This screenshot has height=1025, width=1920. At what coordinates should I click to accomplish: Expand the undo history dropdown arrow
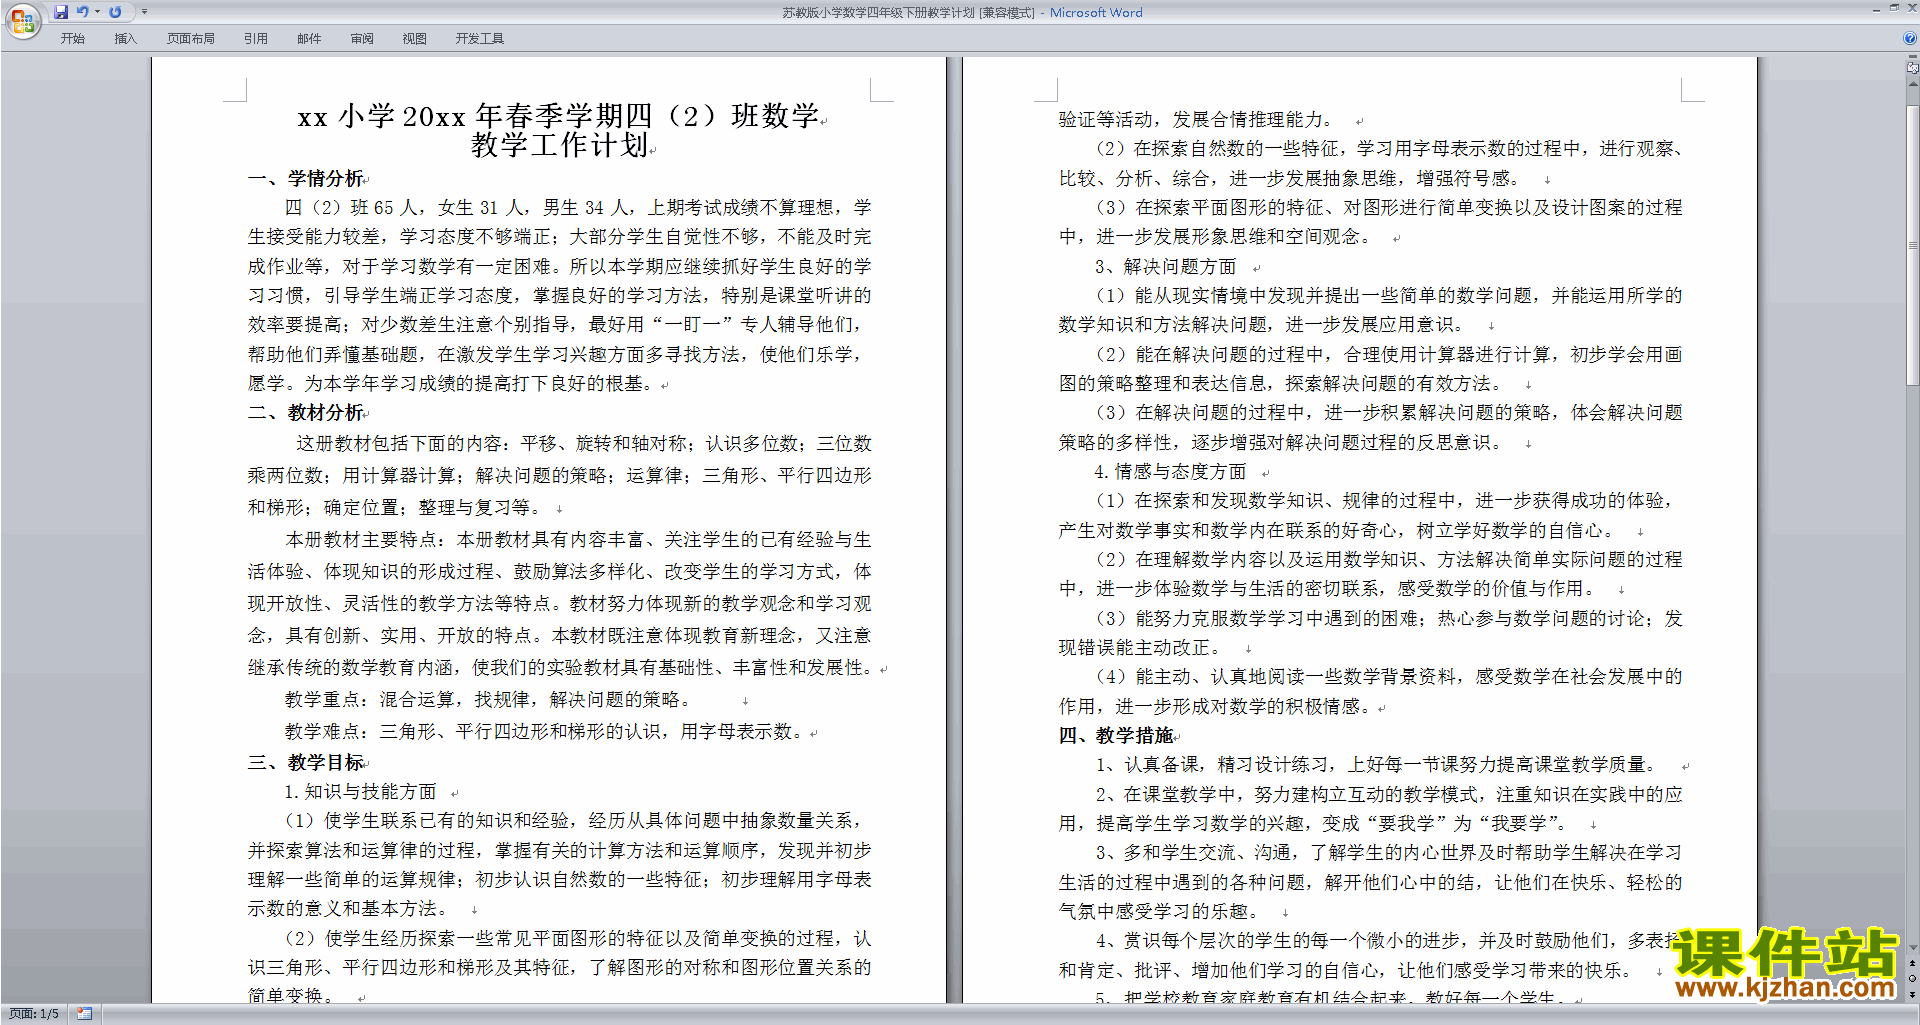point(97,12)
